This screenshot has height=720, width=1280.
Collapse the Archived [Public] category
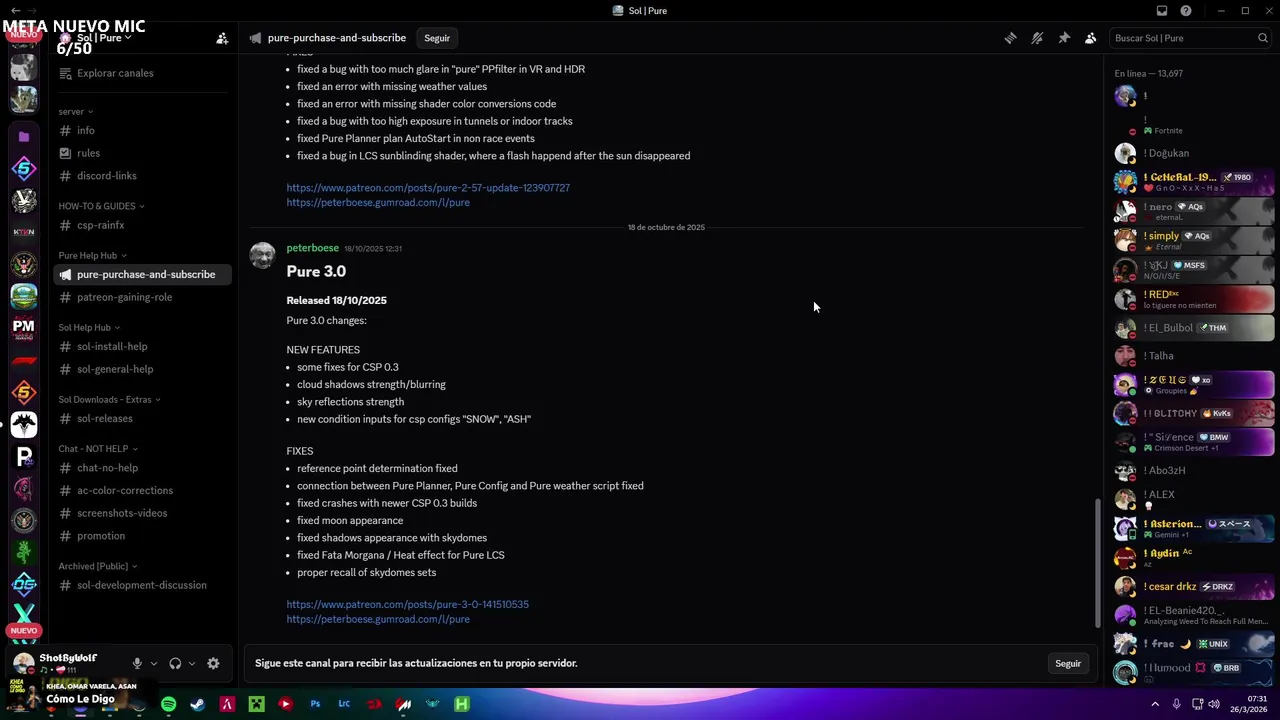(x=98, y=566)
